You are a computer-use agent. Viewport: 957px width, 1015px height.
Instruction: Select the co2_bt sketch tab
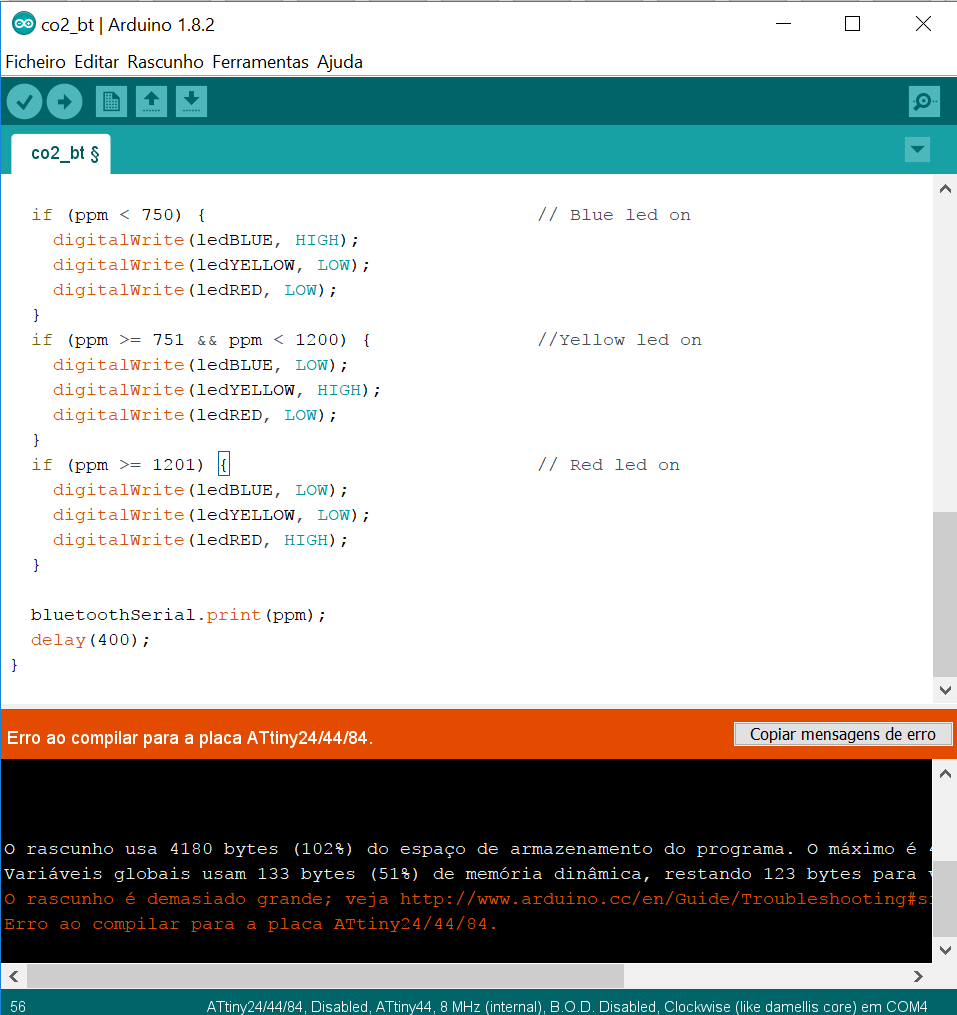(62, 154)
